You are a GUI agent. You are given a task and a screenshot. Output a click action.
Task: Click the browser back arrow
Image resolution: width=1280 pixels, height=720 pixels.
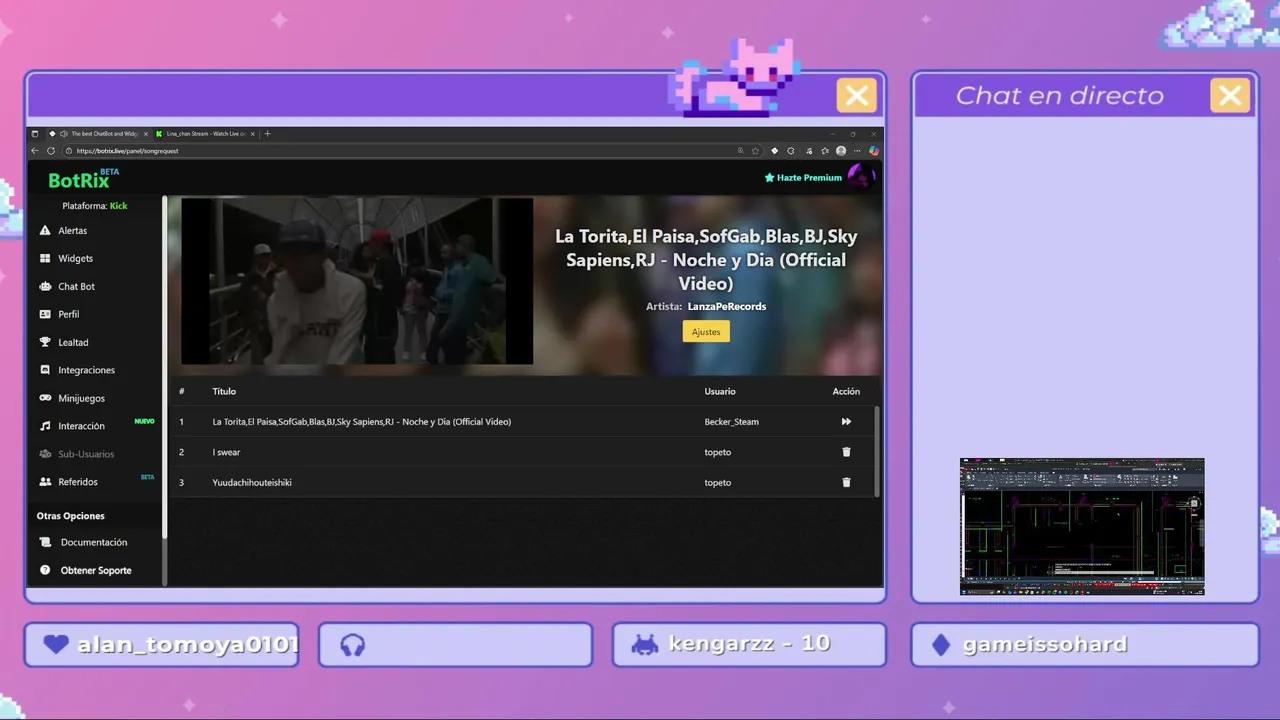[35, 151]
